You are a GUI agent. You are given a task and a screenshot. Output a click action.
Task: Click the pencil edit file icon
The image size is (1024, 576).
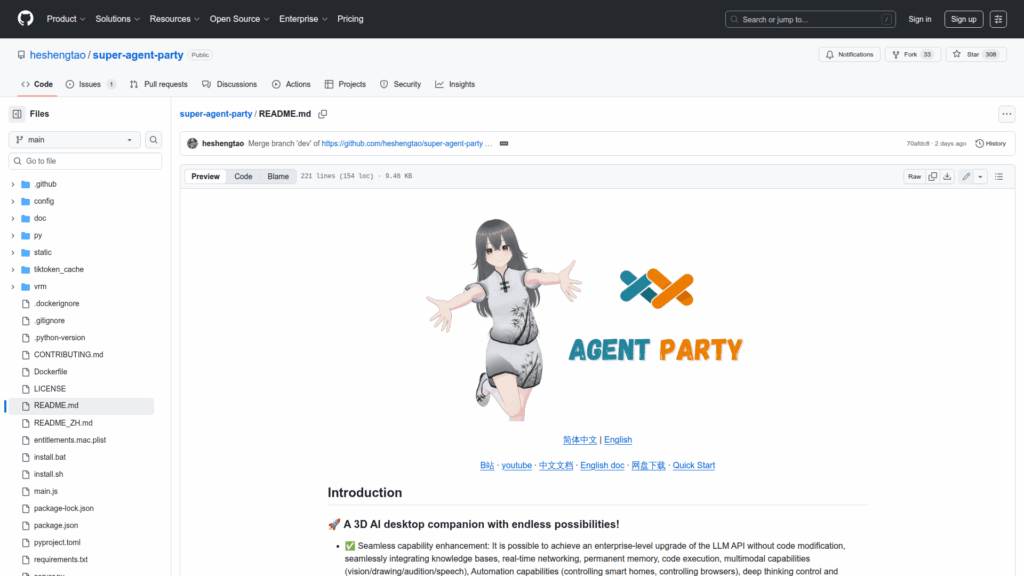tap(966, 176)
